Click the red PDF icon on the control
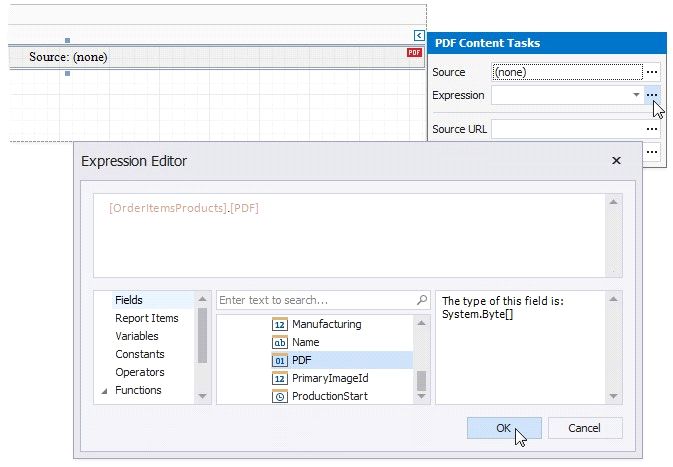The height and width of the screenshot is (467, 673). point(414,53)
